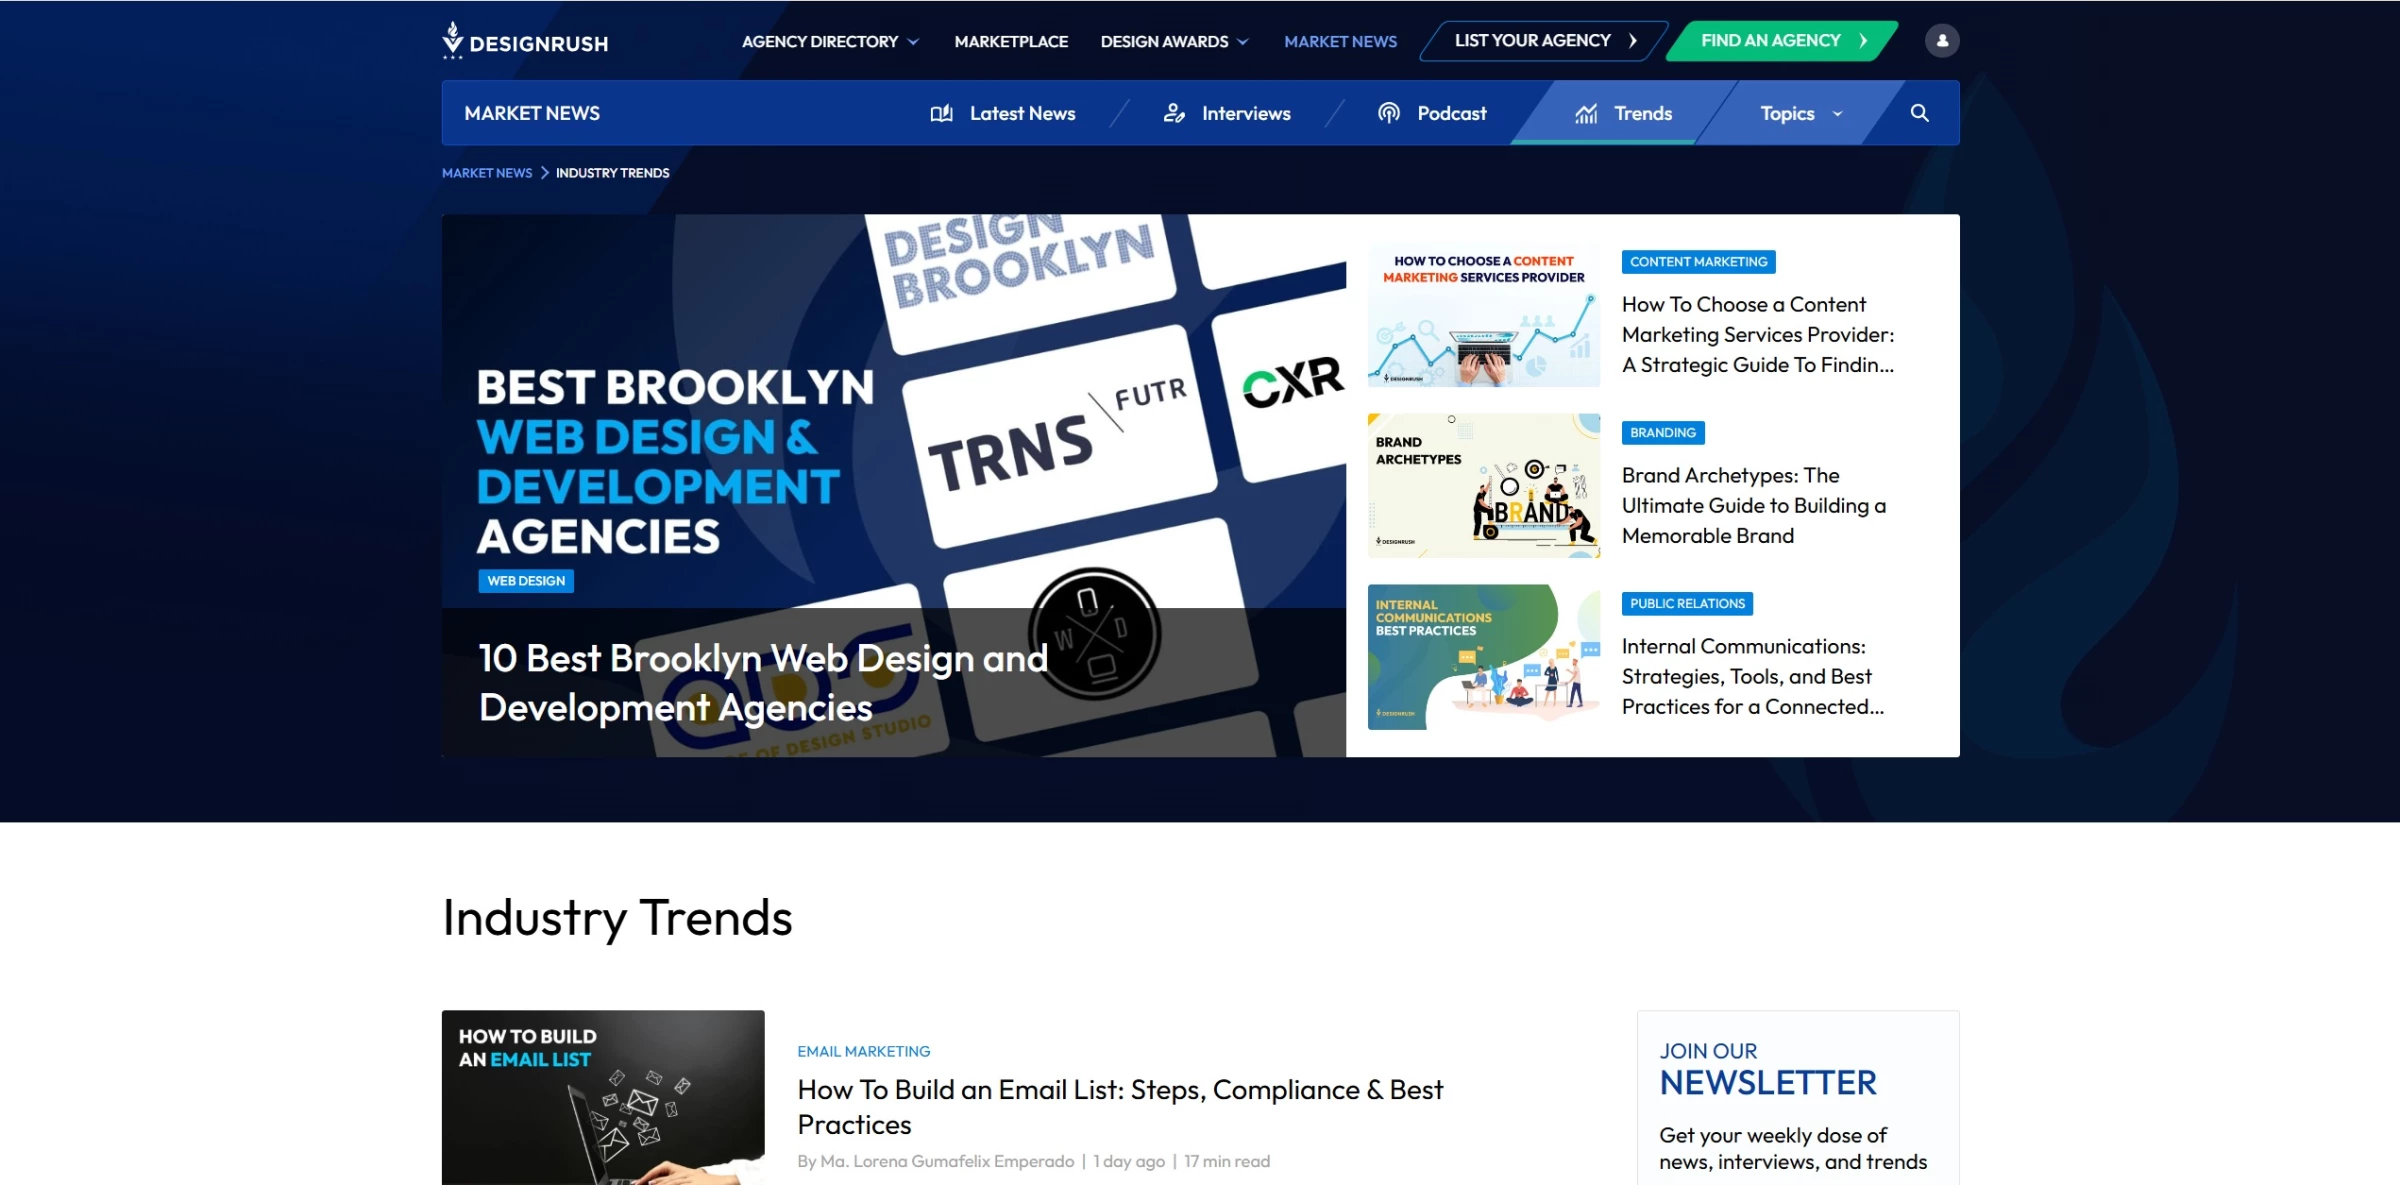
Task: Click Market News section title
Action: pyautogui.click(x=532, y=114)
